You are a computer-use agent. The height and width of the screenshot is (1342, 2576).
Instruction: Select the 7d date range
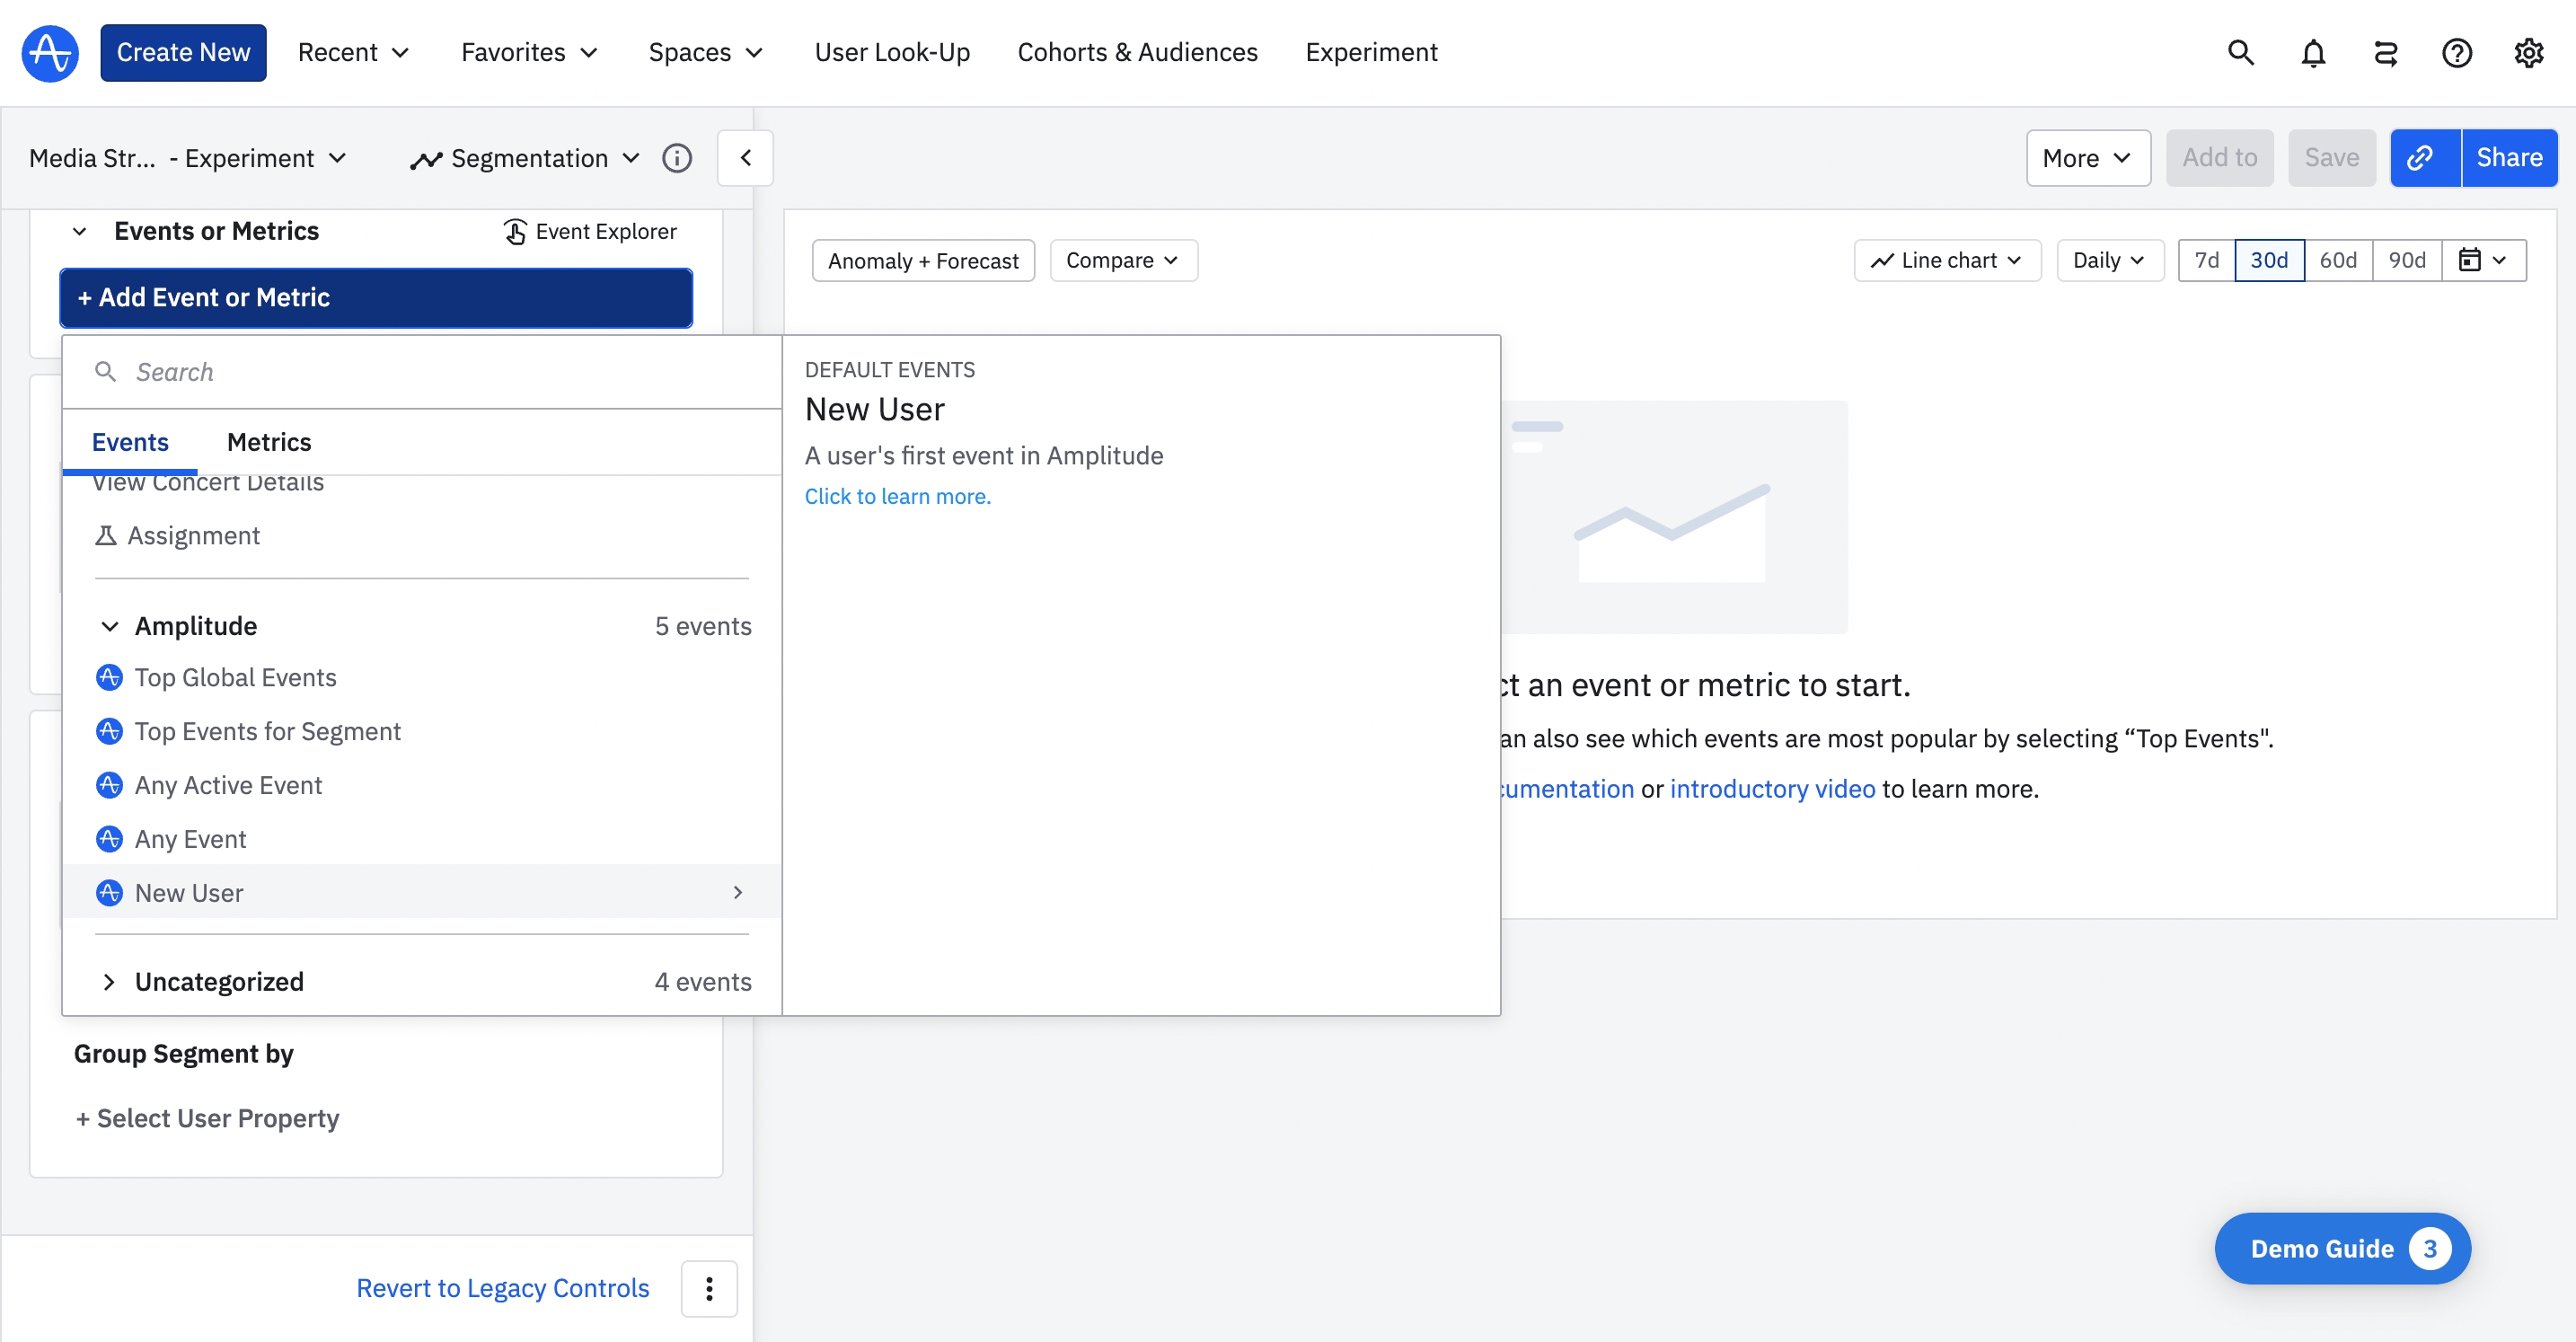(2205, 261)
